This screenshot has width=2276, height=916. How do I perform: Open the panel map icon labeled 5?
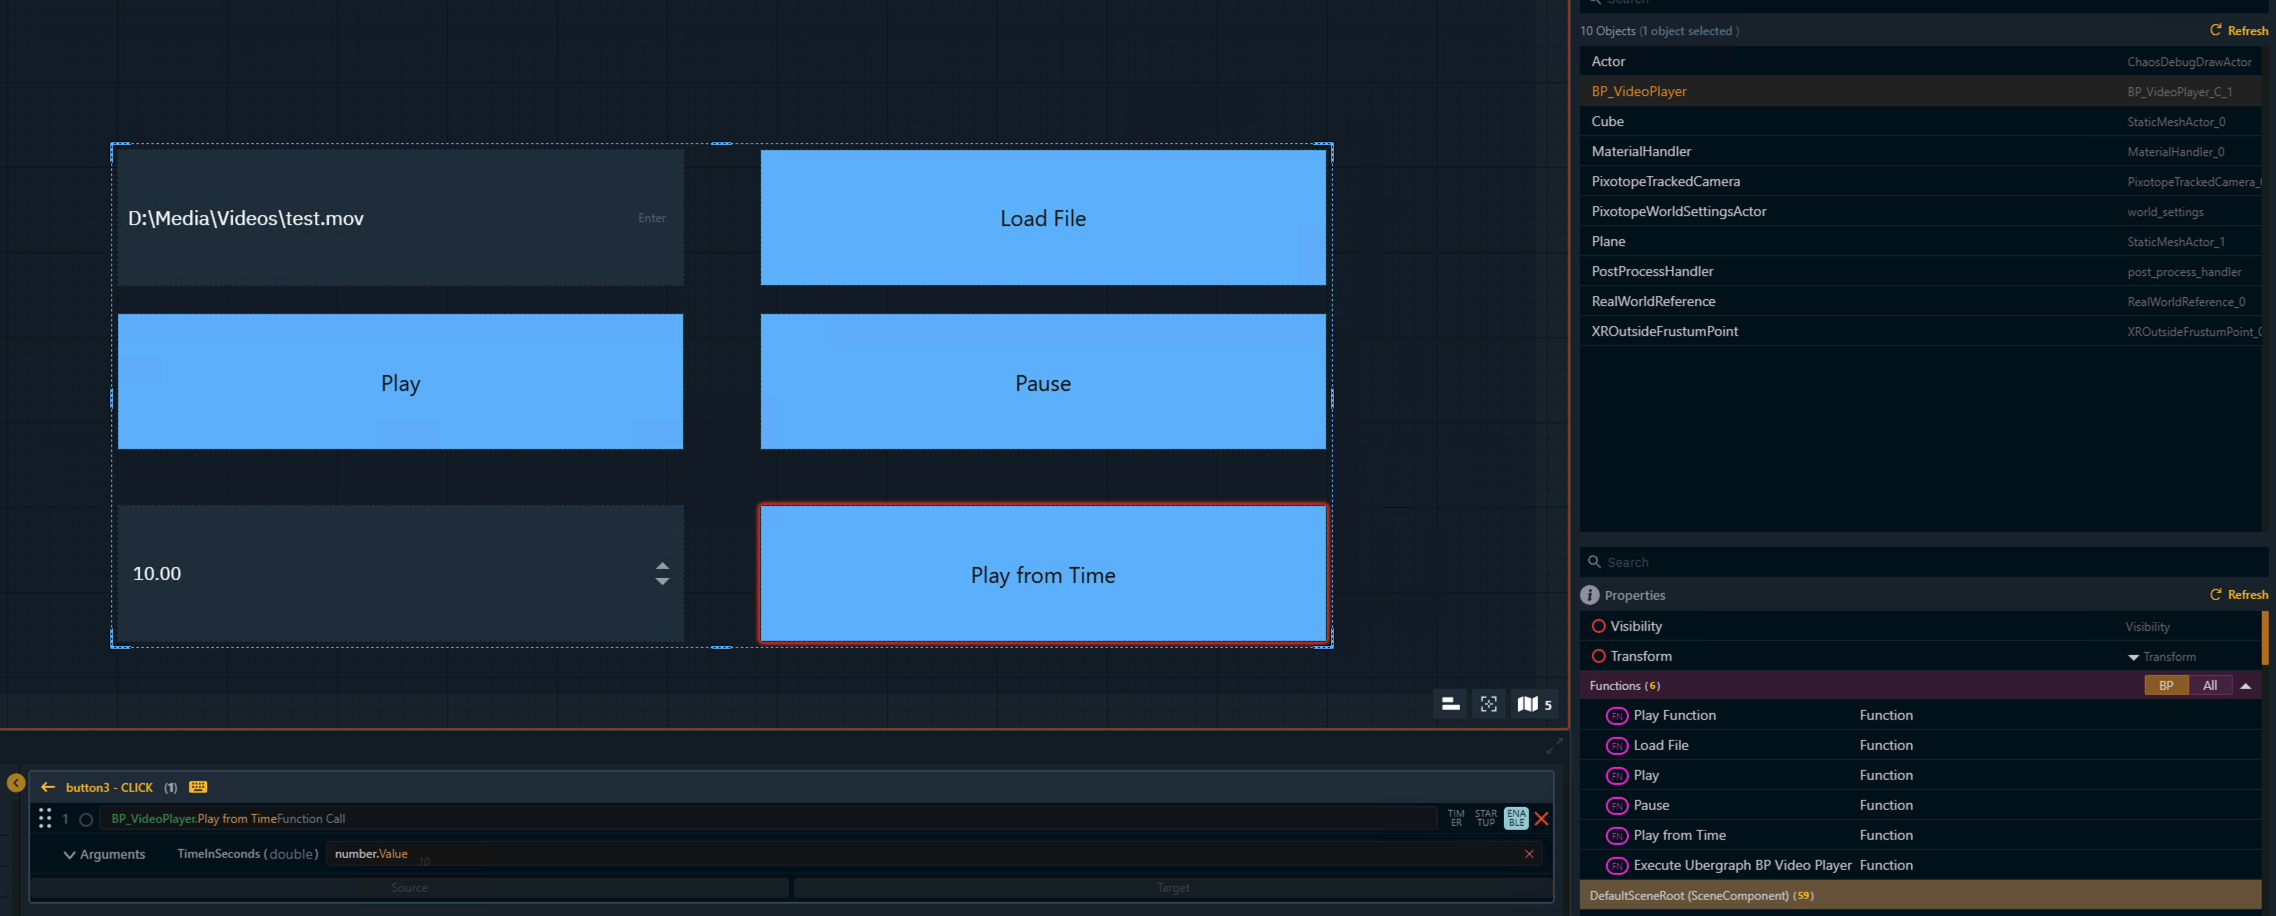[1534, 704]
